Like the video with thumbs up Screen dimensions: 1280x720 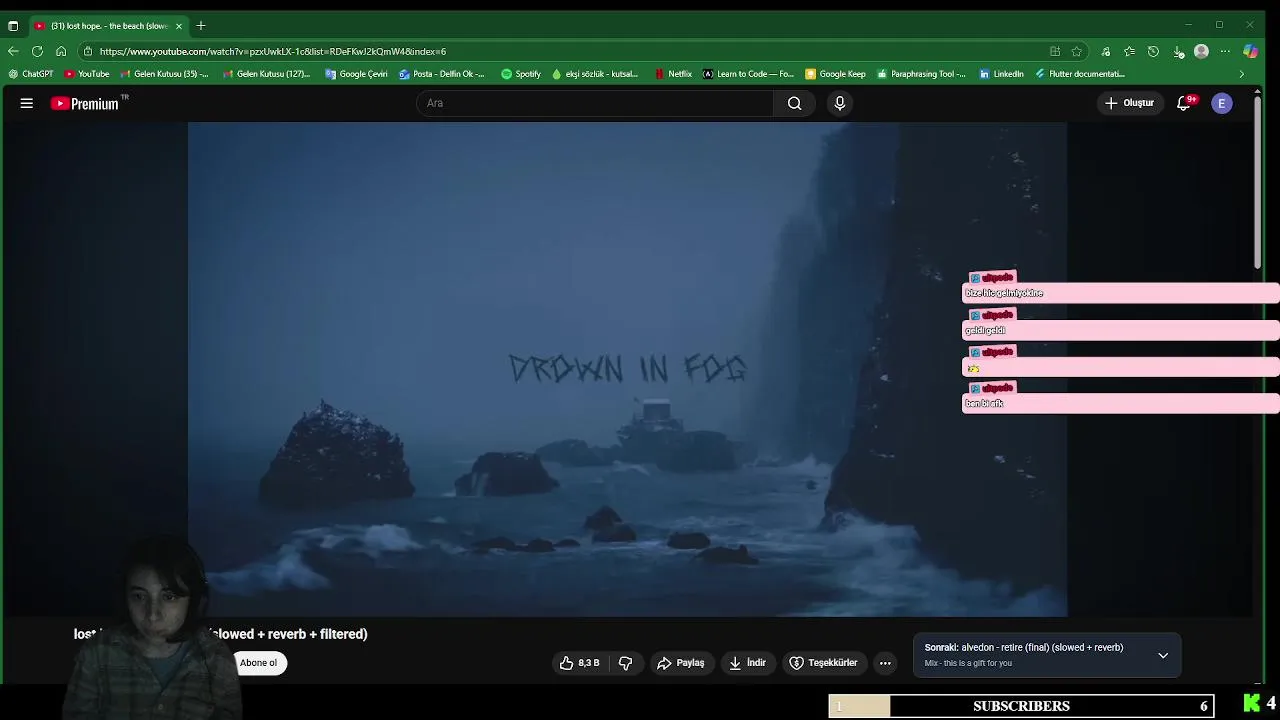point(580,663)
